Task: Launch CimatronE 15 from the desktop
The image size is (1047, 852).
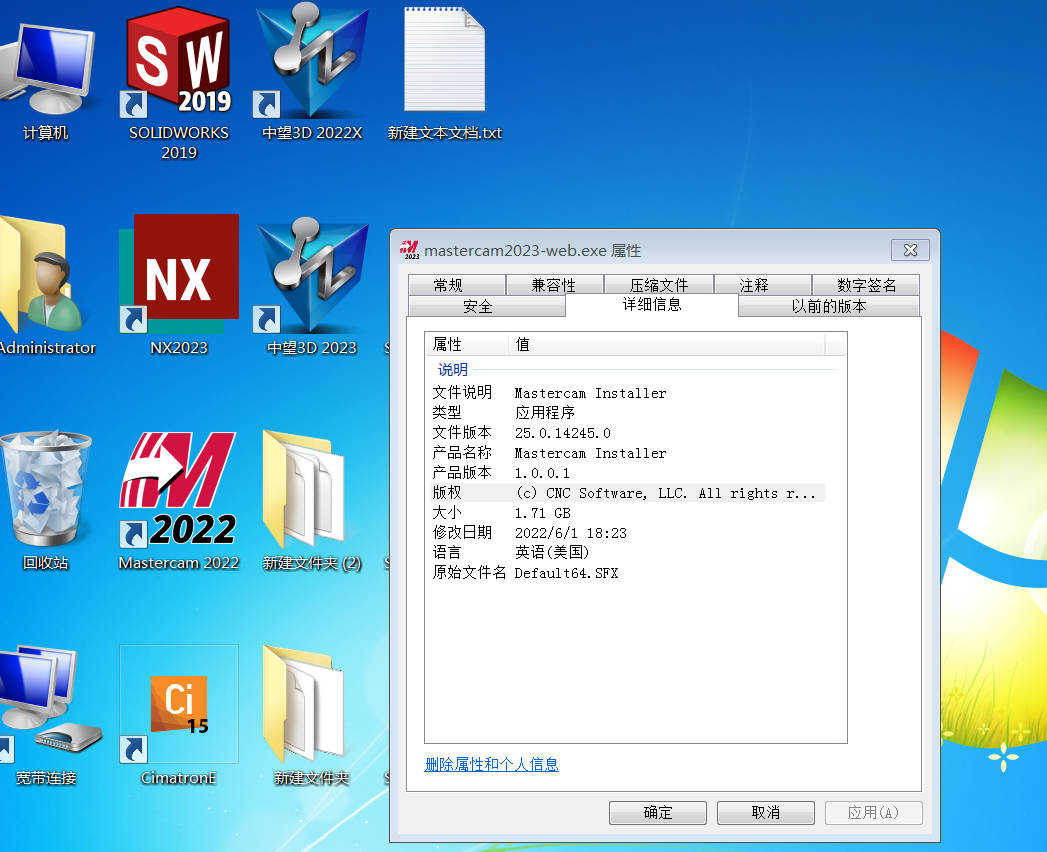Action: click(178, 705)
